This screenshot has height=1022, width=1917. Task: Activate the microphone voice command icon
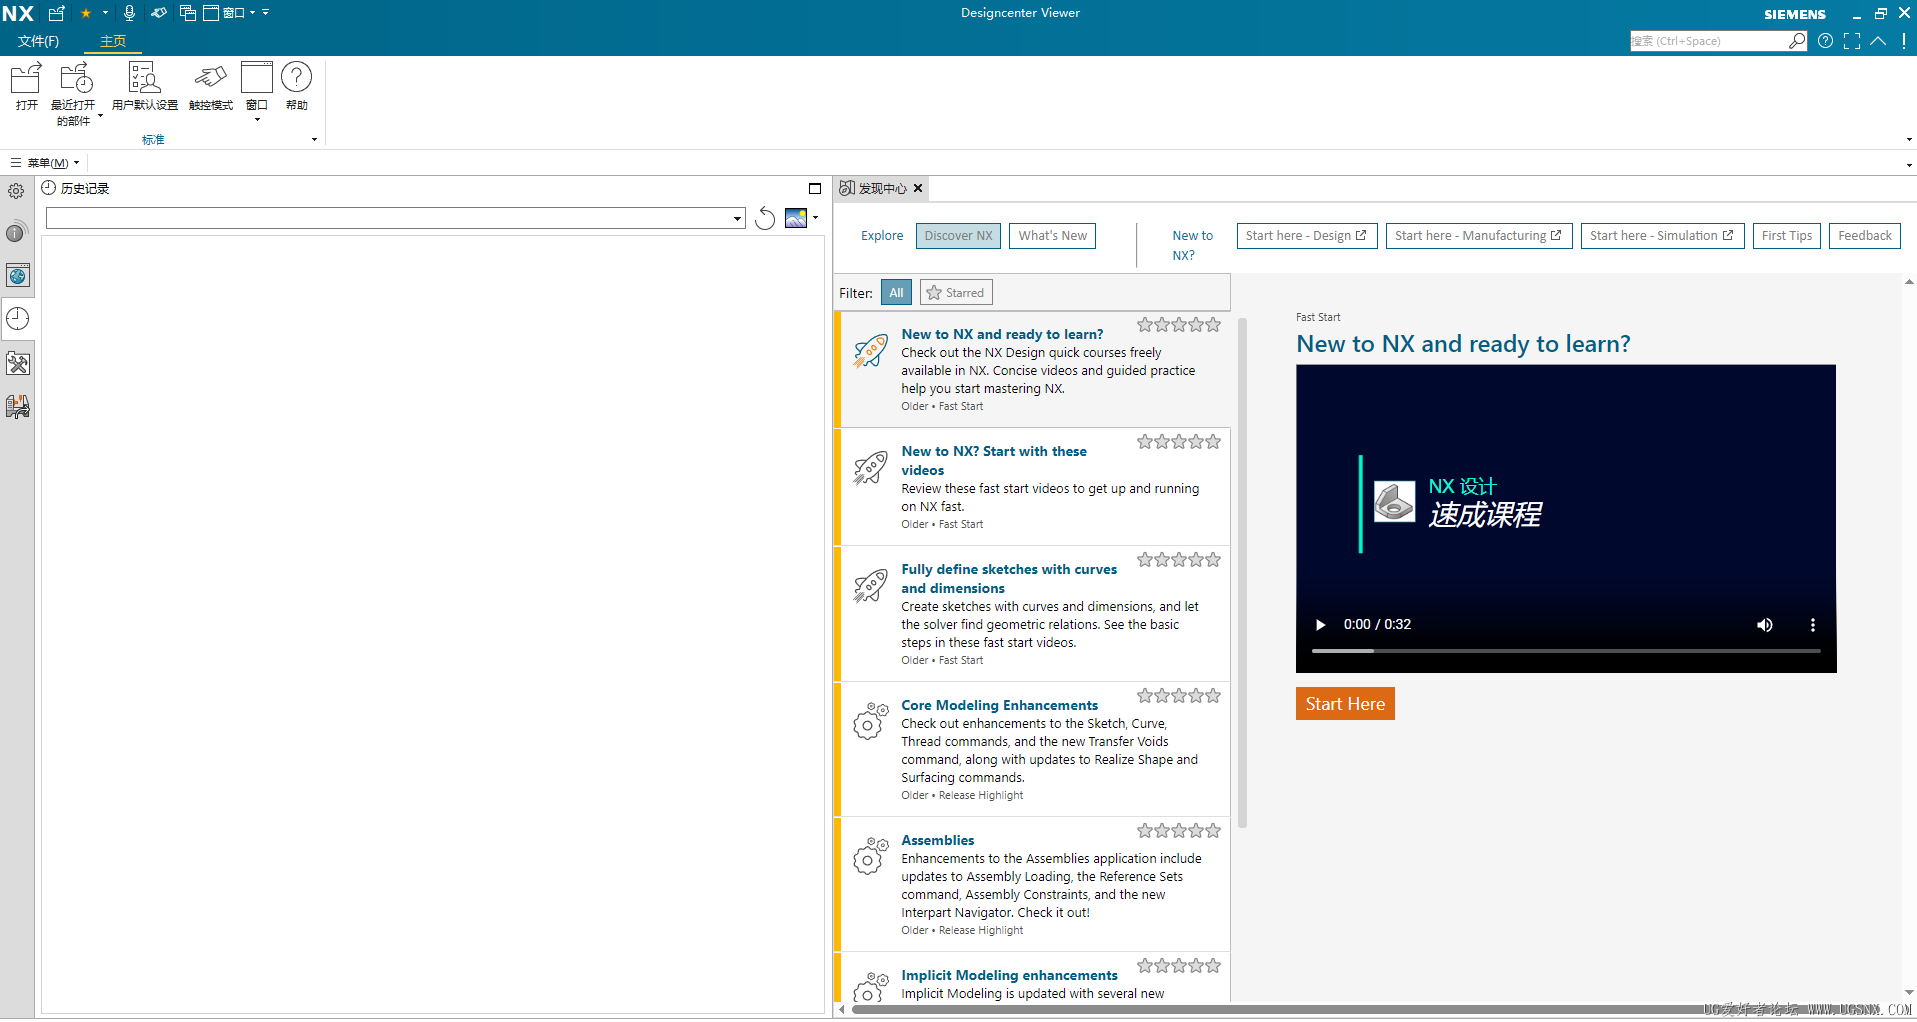pyautogui.click(x=129, y=13)
